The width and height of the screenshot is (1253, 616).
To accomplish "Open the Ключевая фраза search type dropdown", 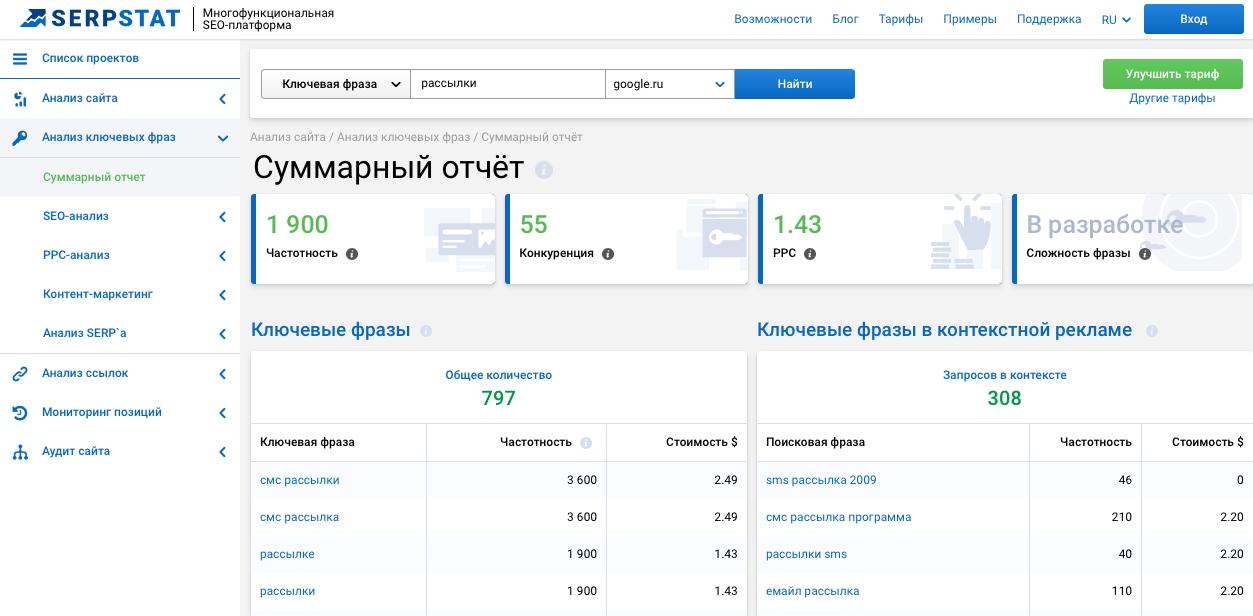I will click(336, 84).
